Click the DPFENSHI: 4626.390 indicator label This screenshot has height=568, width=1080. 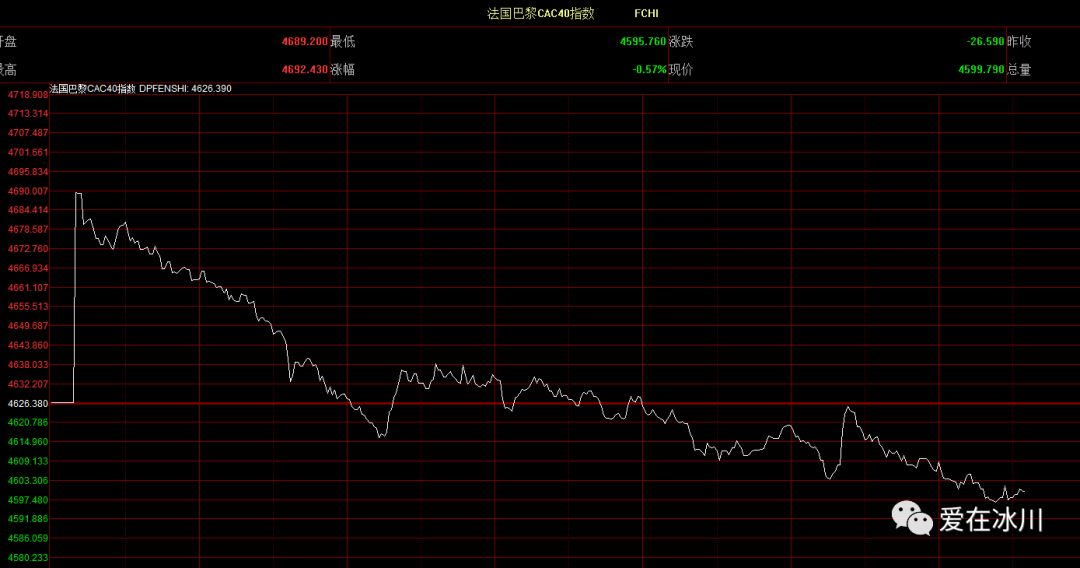[x=185, y=89]
